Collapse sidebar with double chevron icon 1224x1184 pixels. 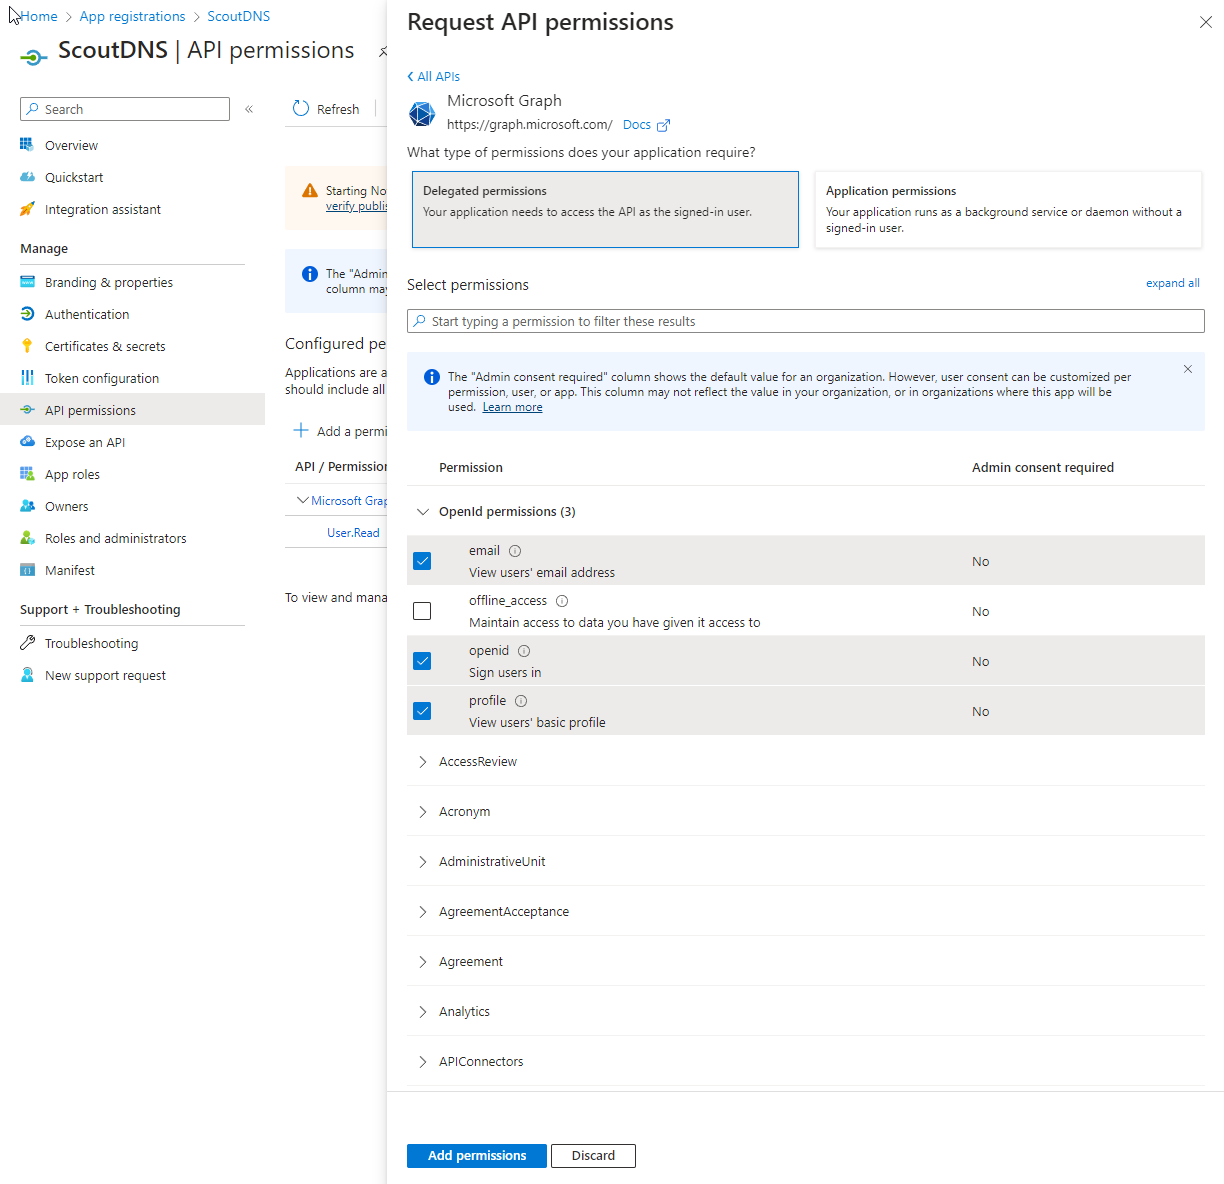(x=249, y=109)
